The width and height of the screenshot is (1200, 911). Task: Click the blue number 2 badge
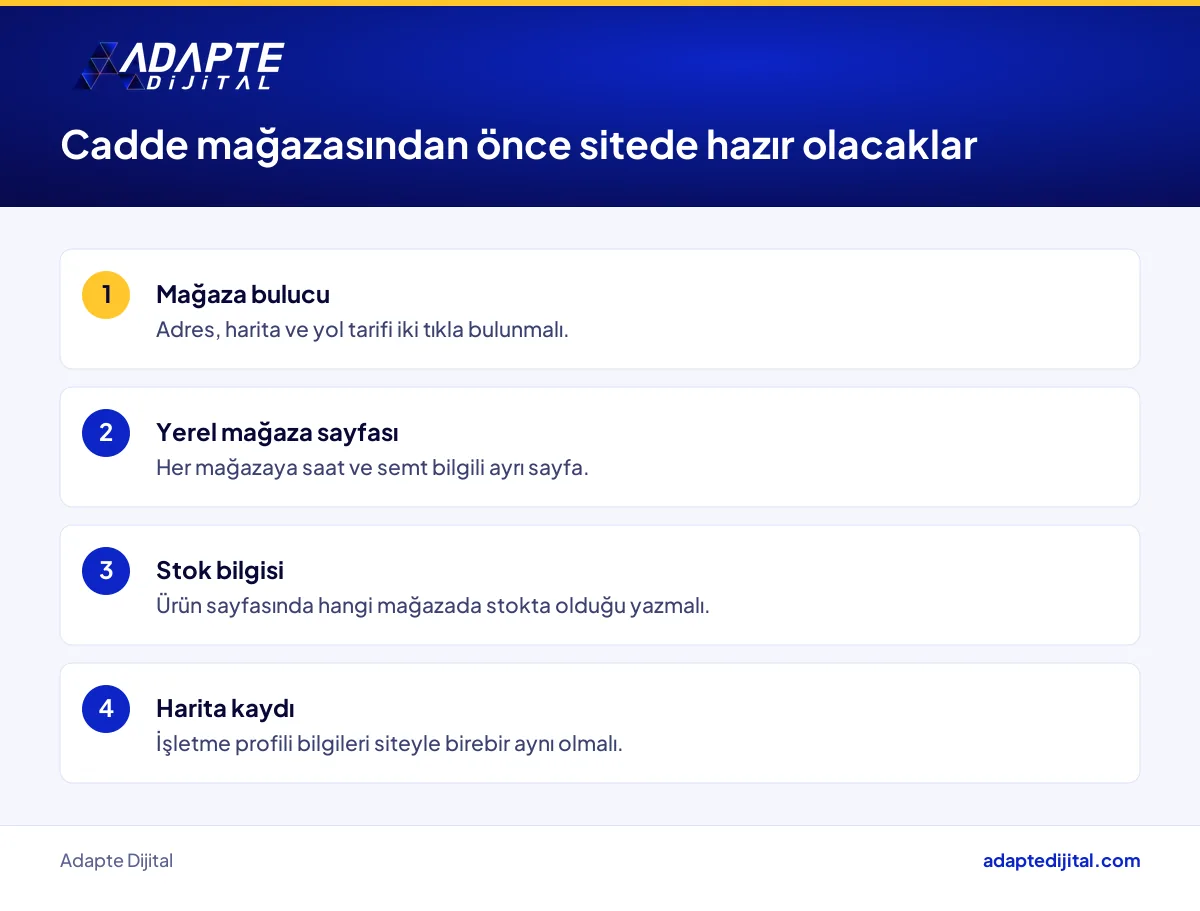point(106,433)
